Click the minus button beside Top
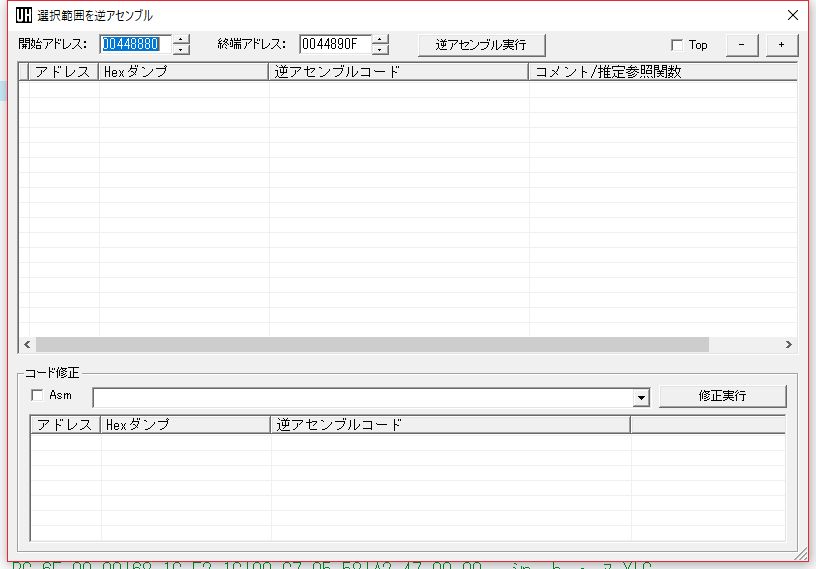Viewport: 816px width, 569px height. 742,45
